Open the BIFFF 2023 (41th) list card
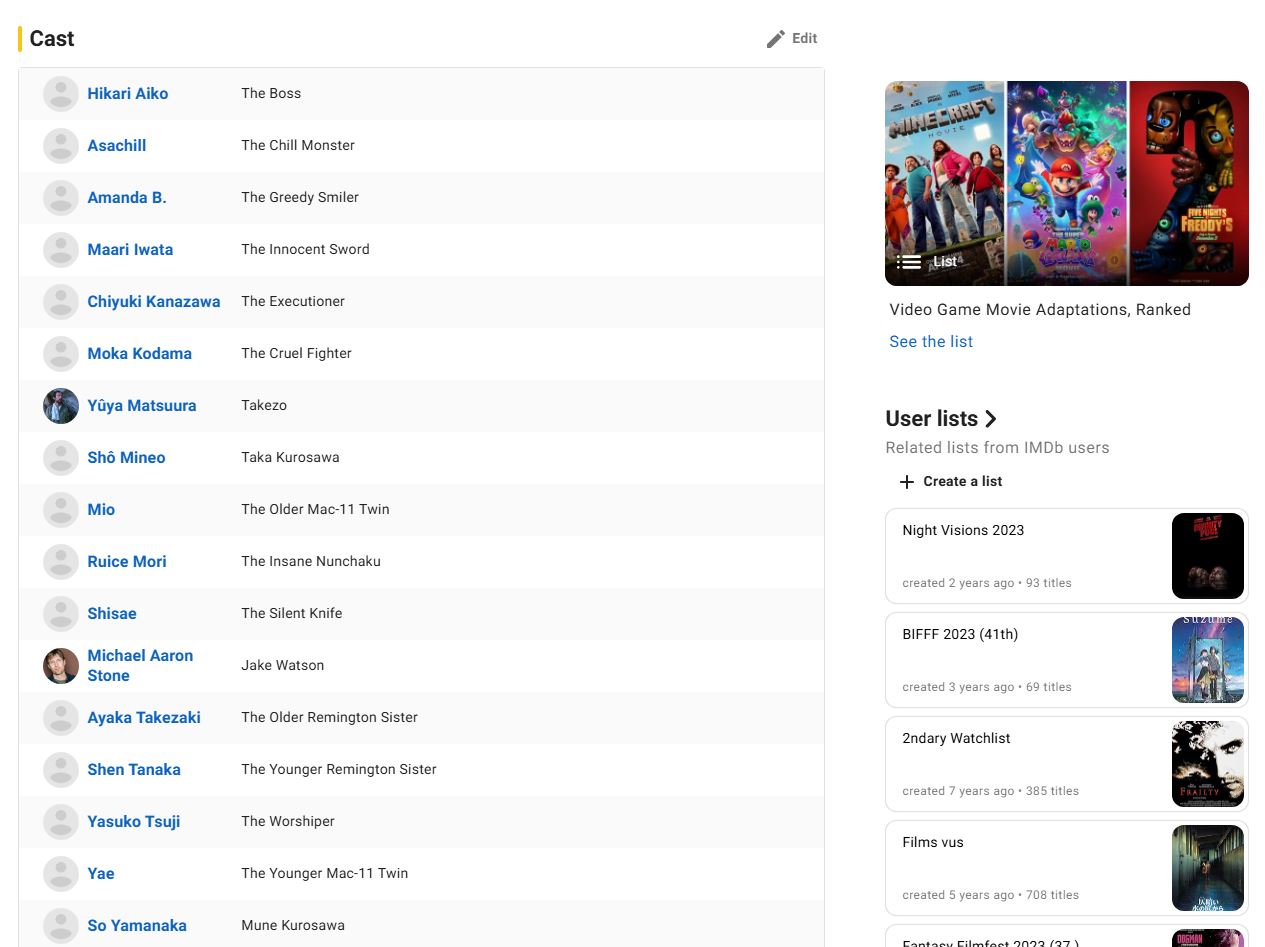The width and height of the screenshot is (1265, 947). tap(1026, 659)
